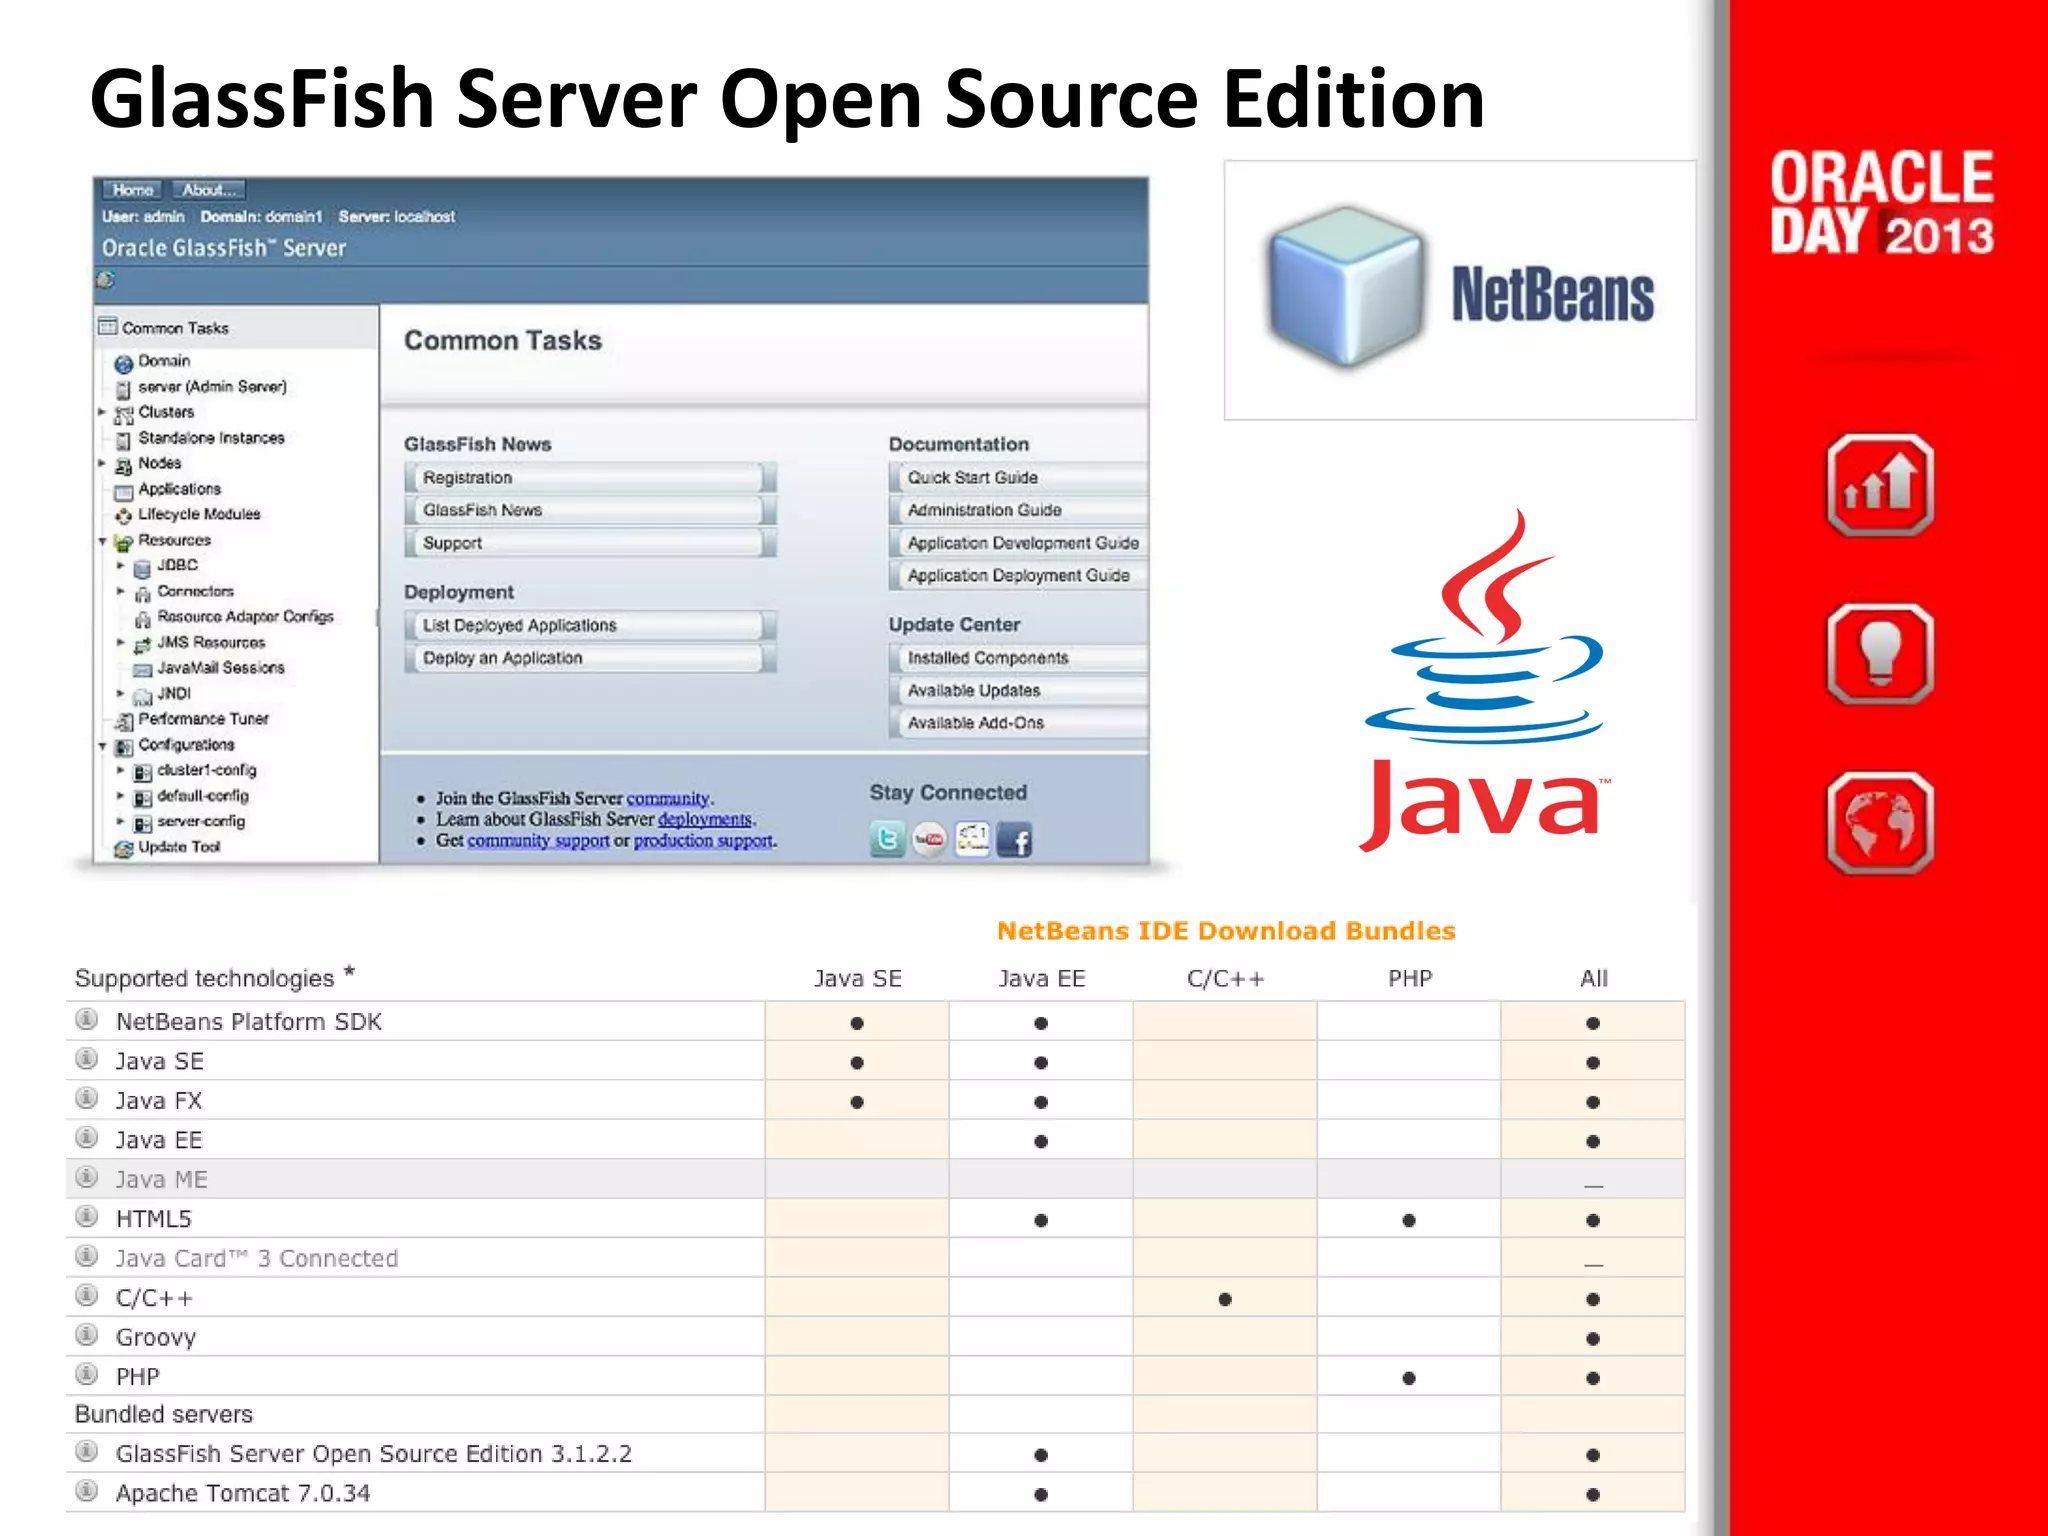Screen dimensions: 2048x1536
Task: Click the globe icon in red sidebar
Action: pos(1880,823)
